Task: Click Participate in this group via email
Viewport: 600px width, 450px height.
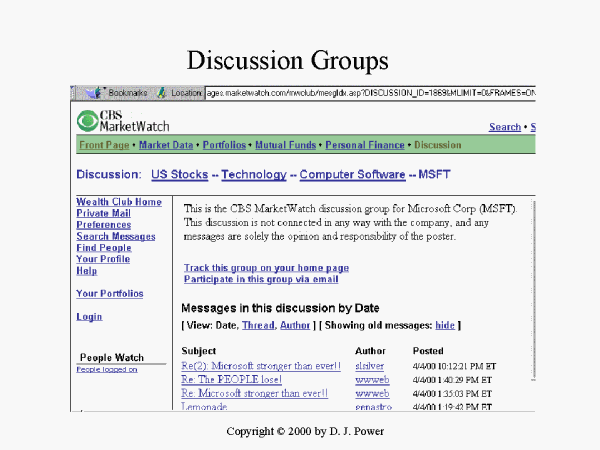Action: tap(261, 279)
